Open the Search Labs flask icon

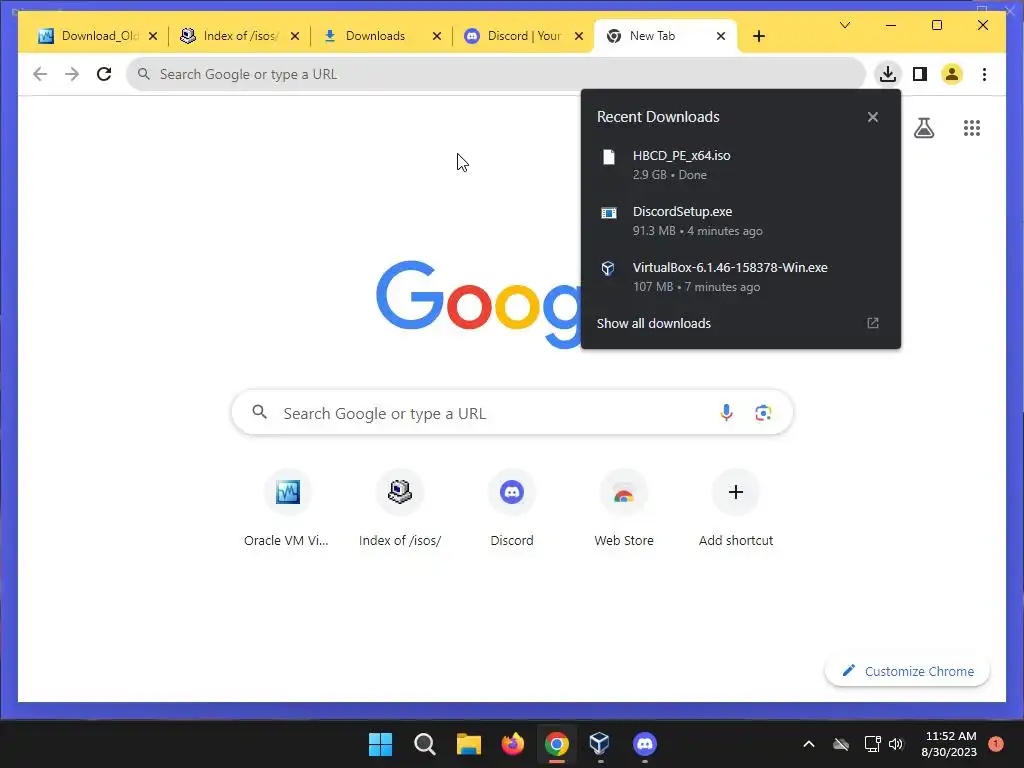pyautogui.click(x=923, y=128)
